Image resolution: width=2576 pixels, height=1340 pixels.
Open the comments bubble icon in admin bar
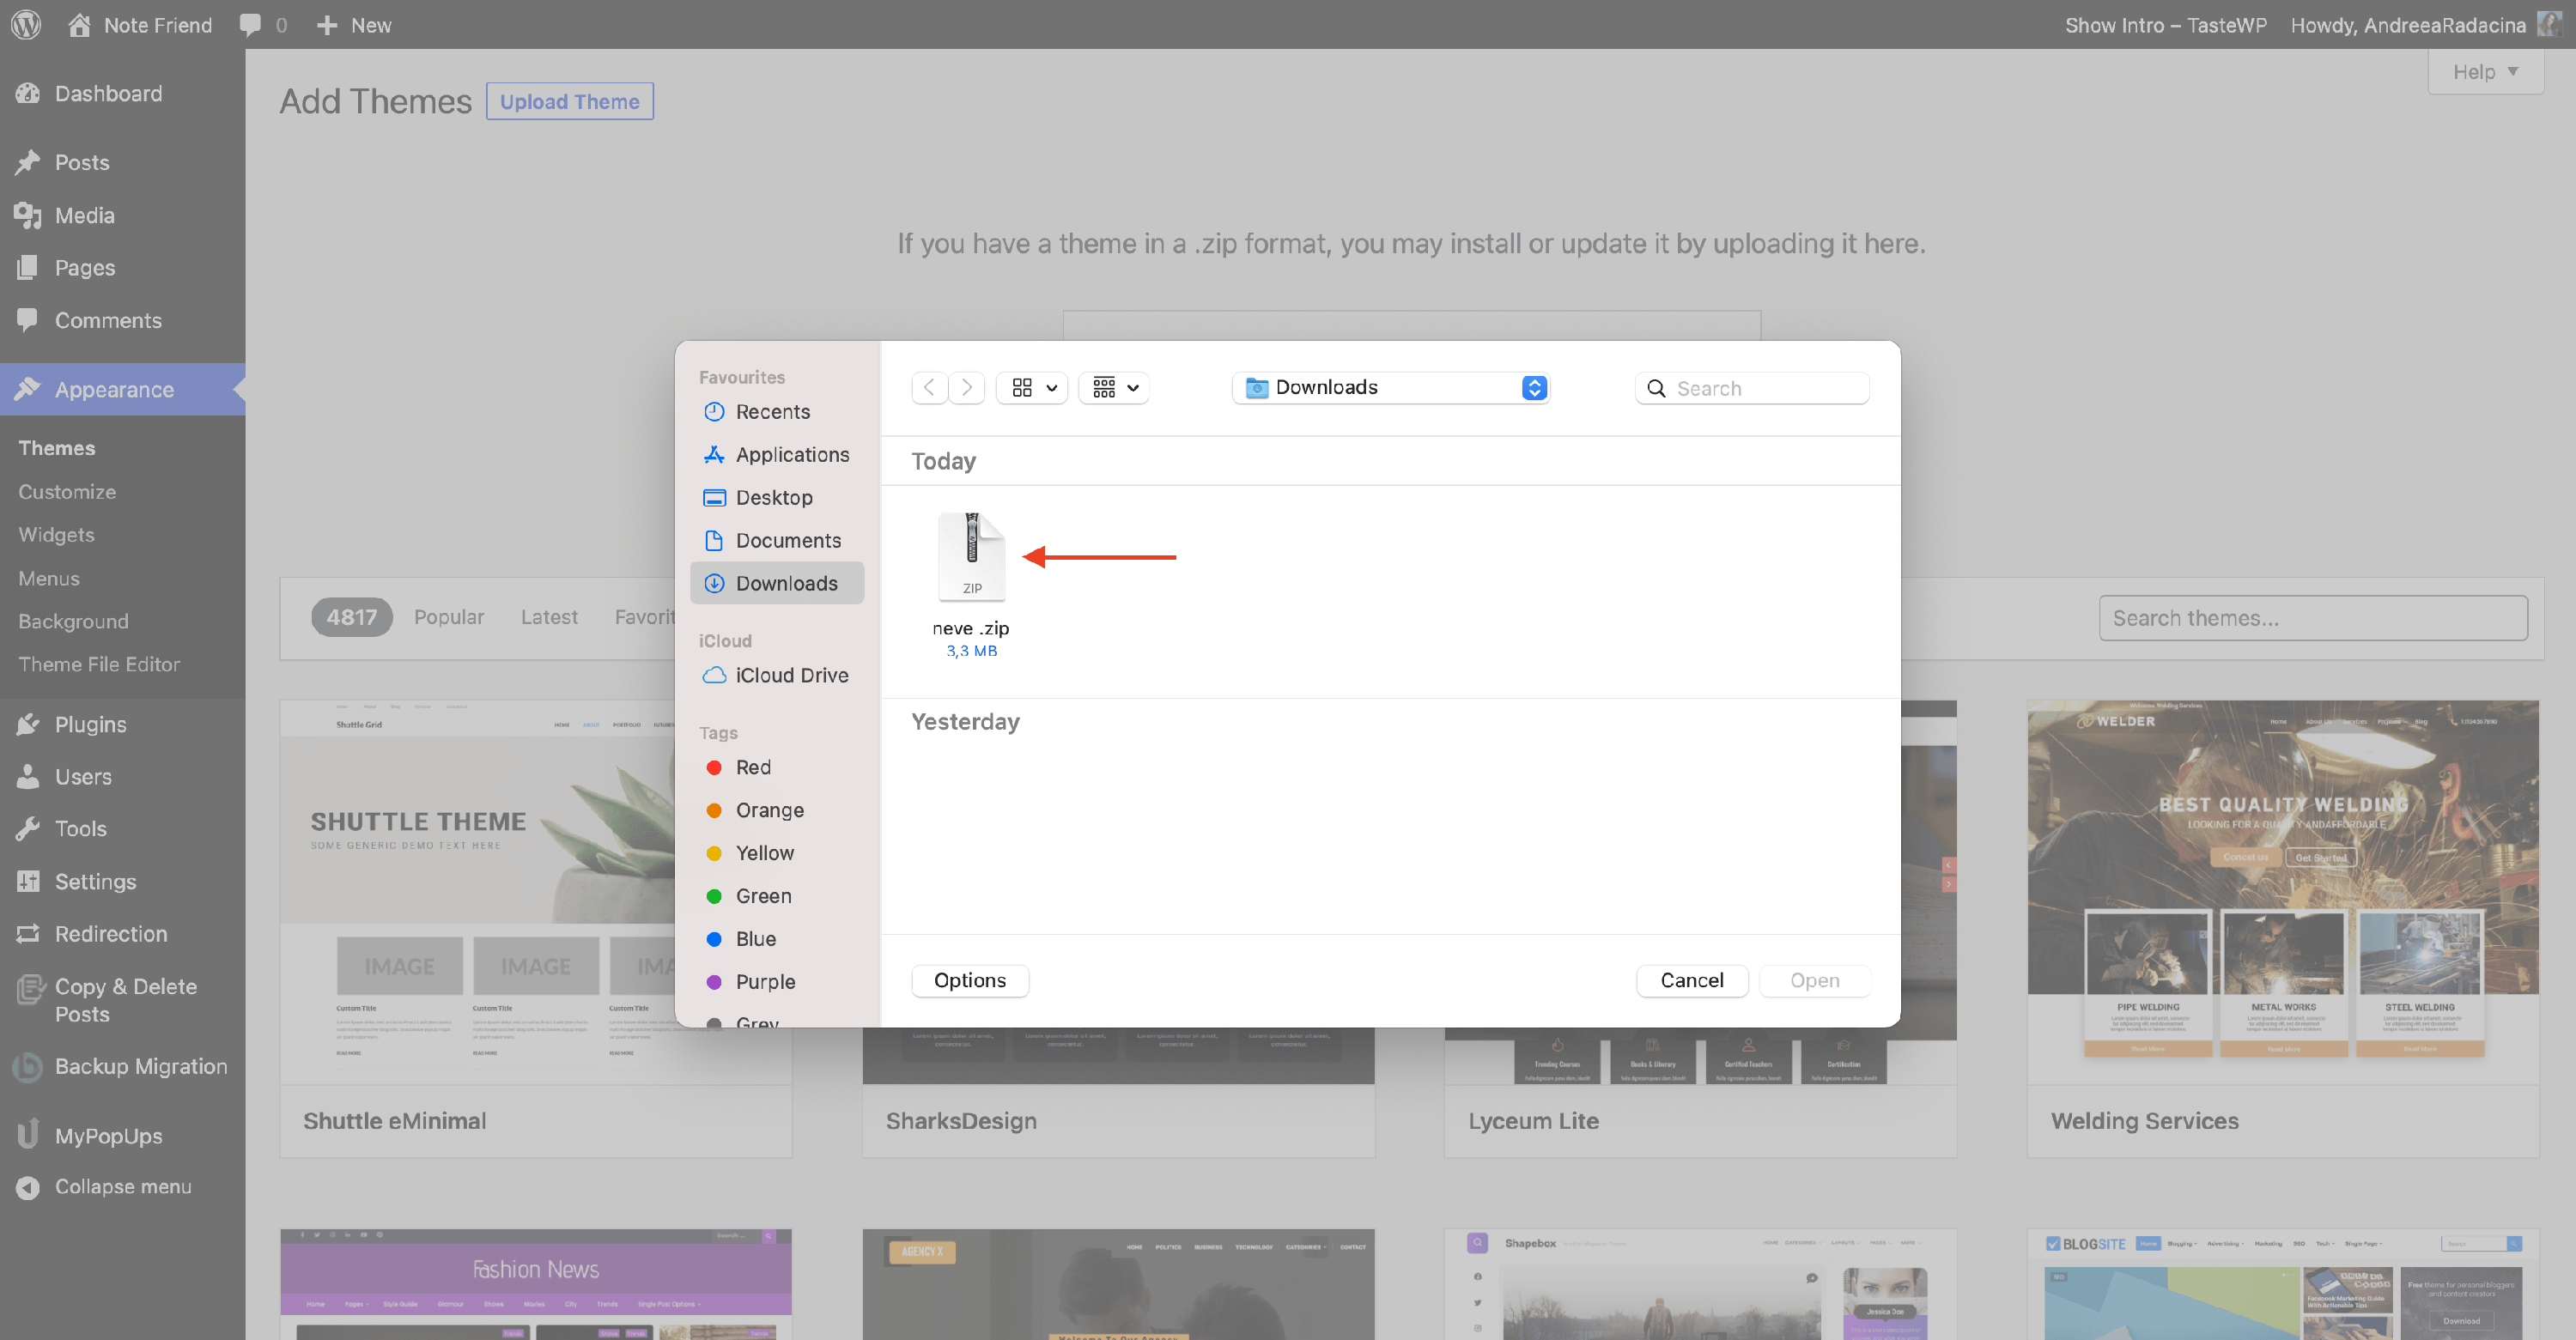(x=250, y=25)
